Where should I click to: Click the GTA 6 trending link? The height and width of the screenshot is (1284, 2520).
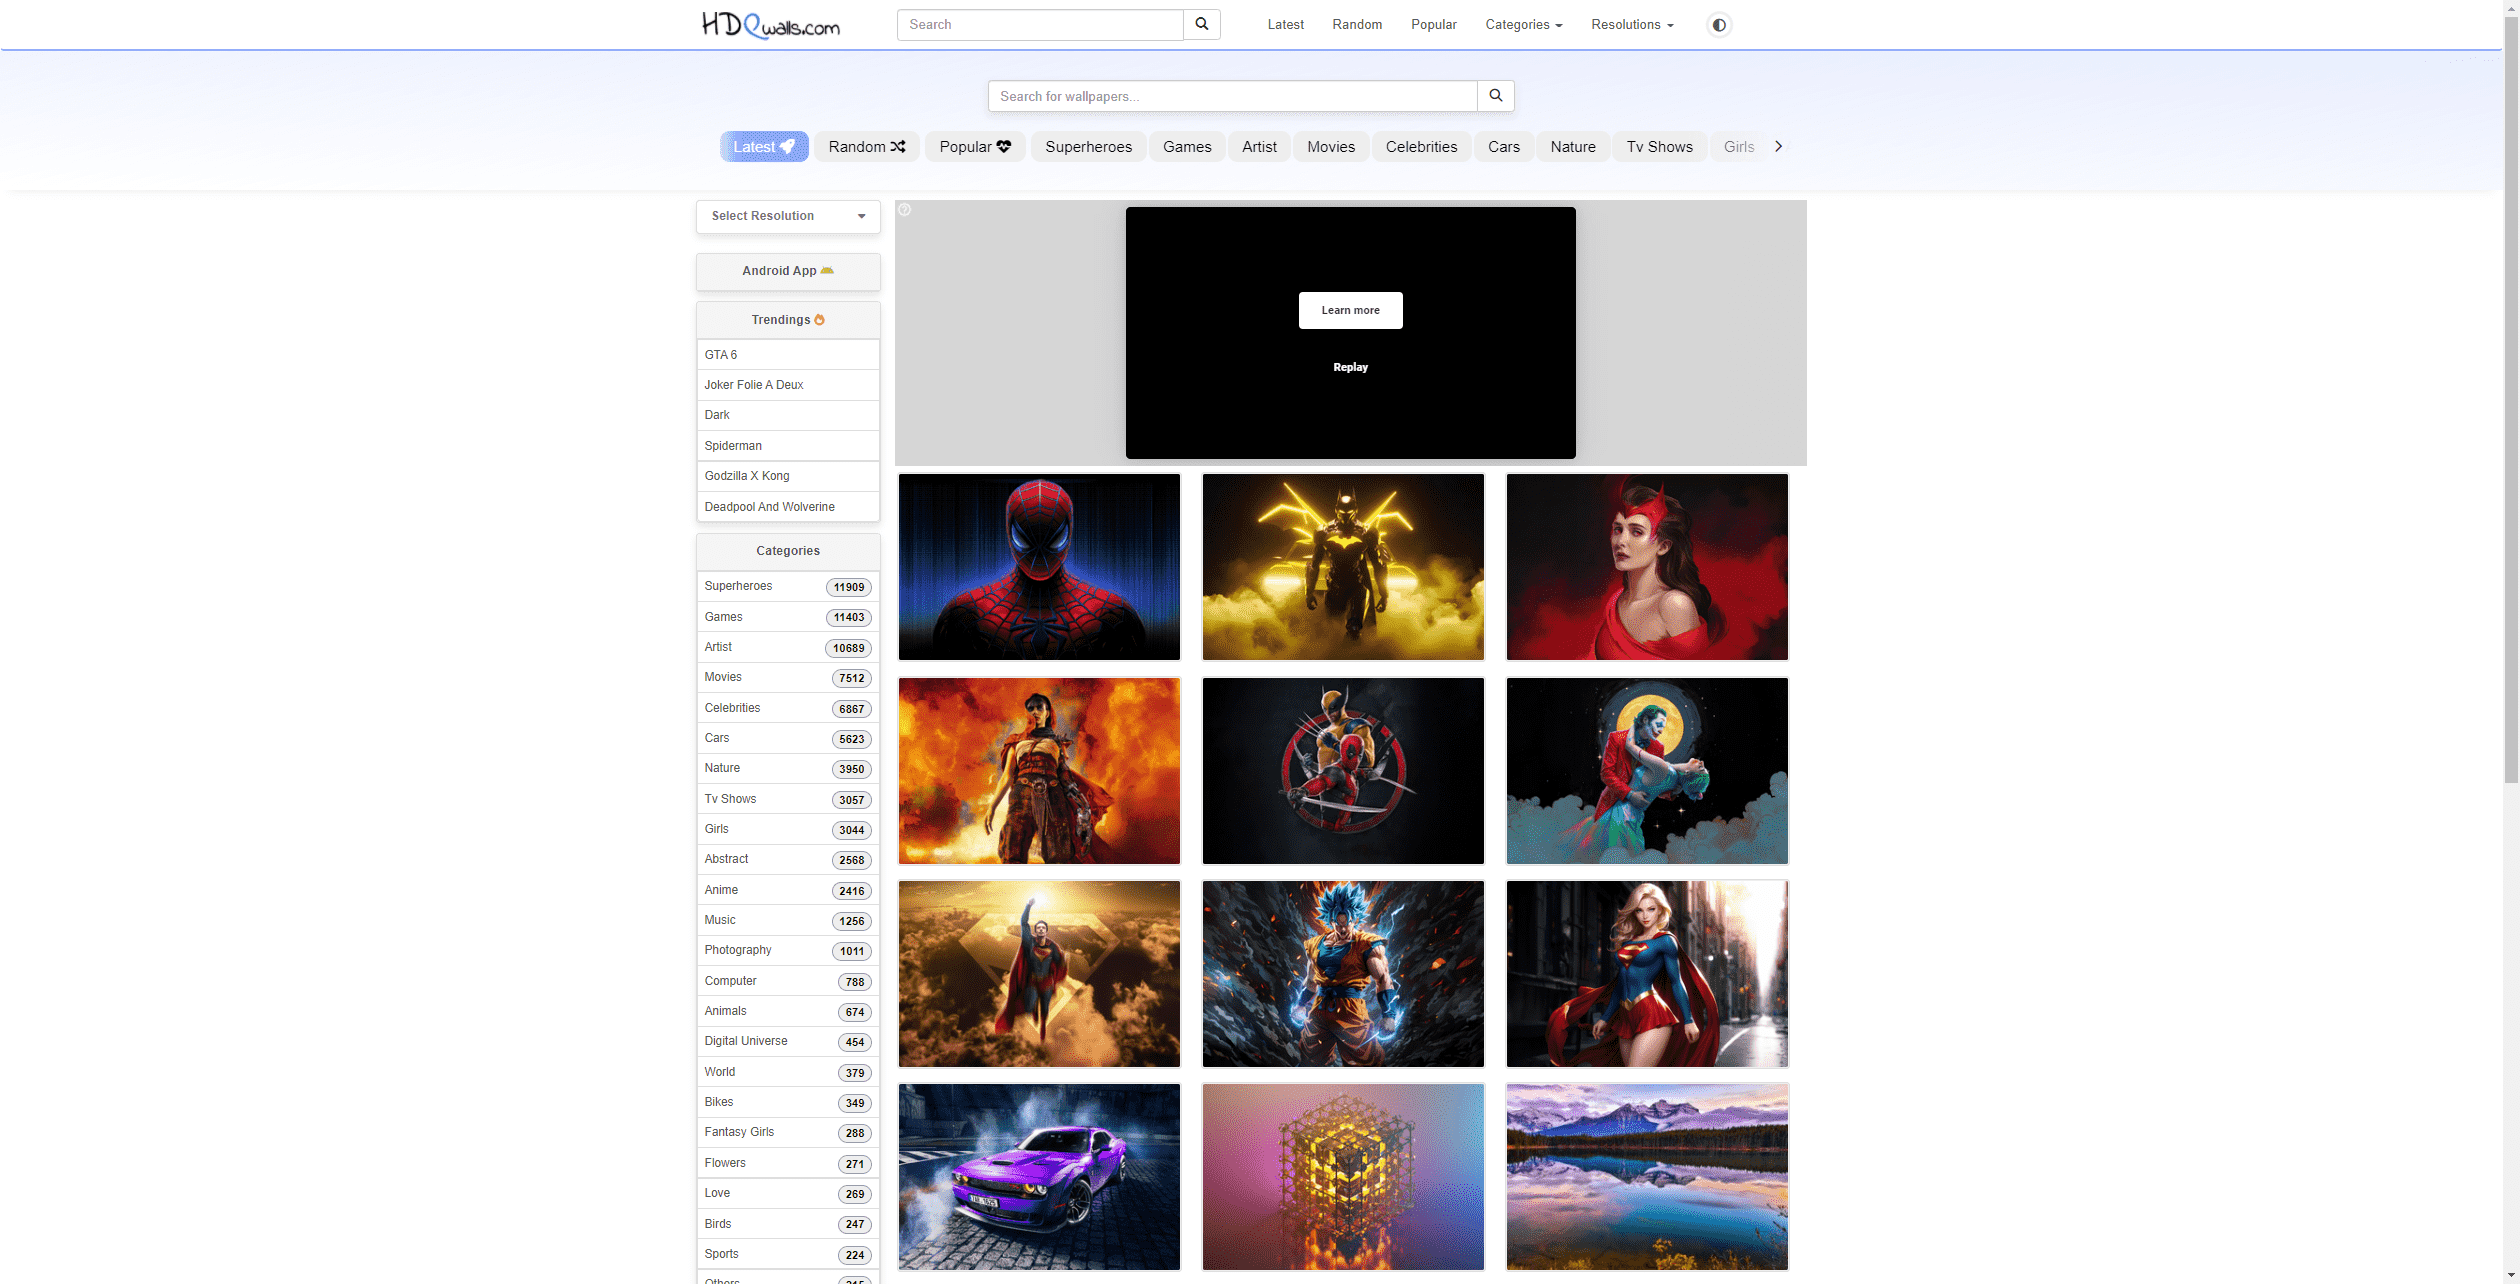pos(722,354)
